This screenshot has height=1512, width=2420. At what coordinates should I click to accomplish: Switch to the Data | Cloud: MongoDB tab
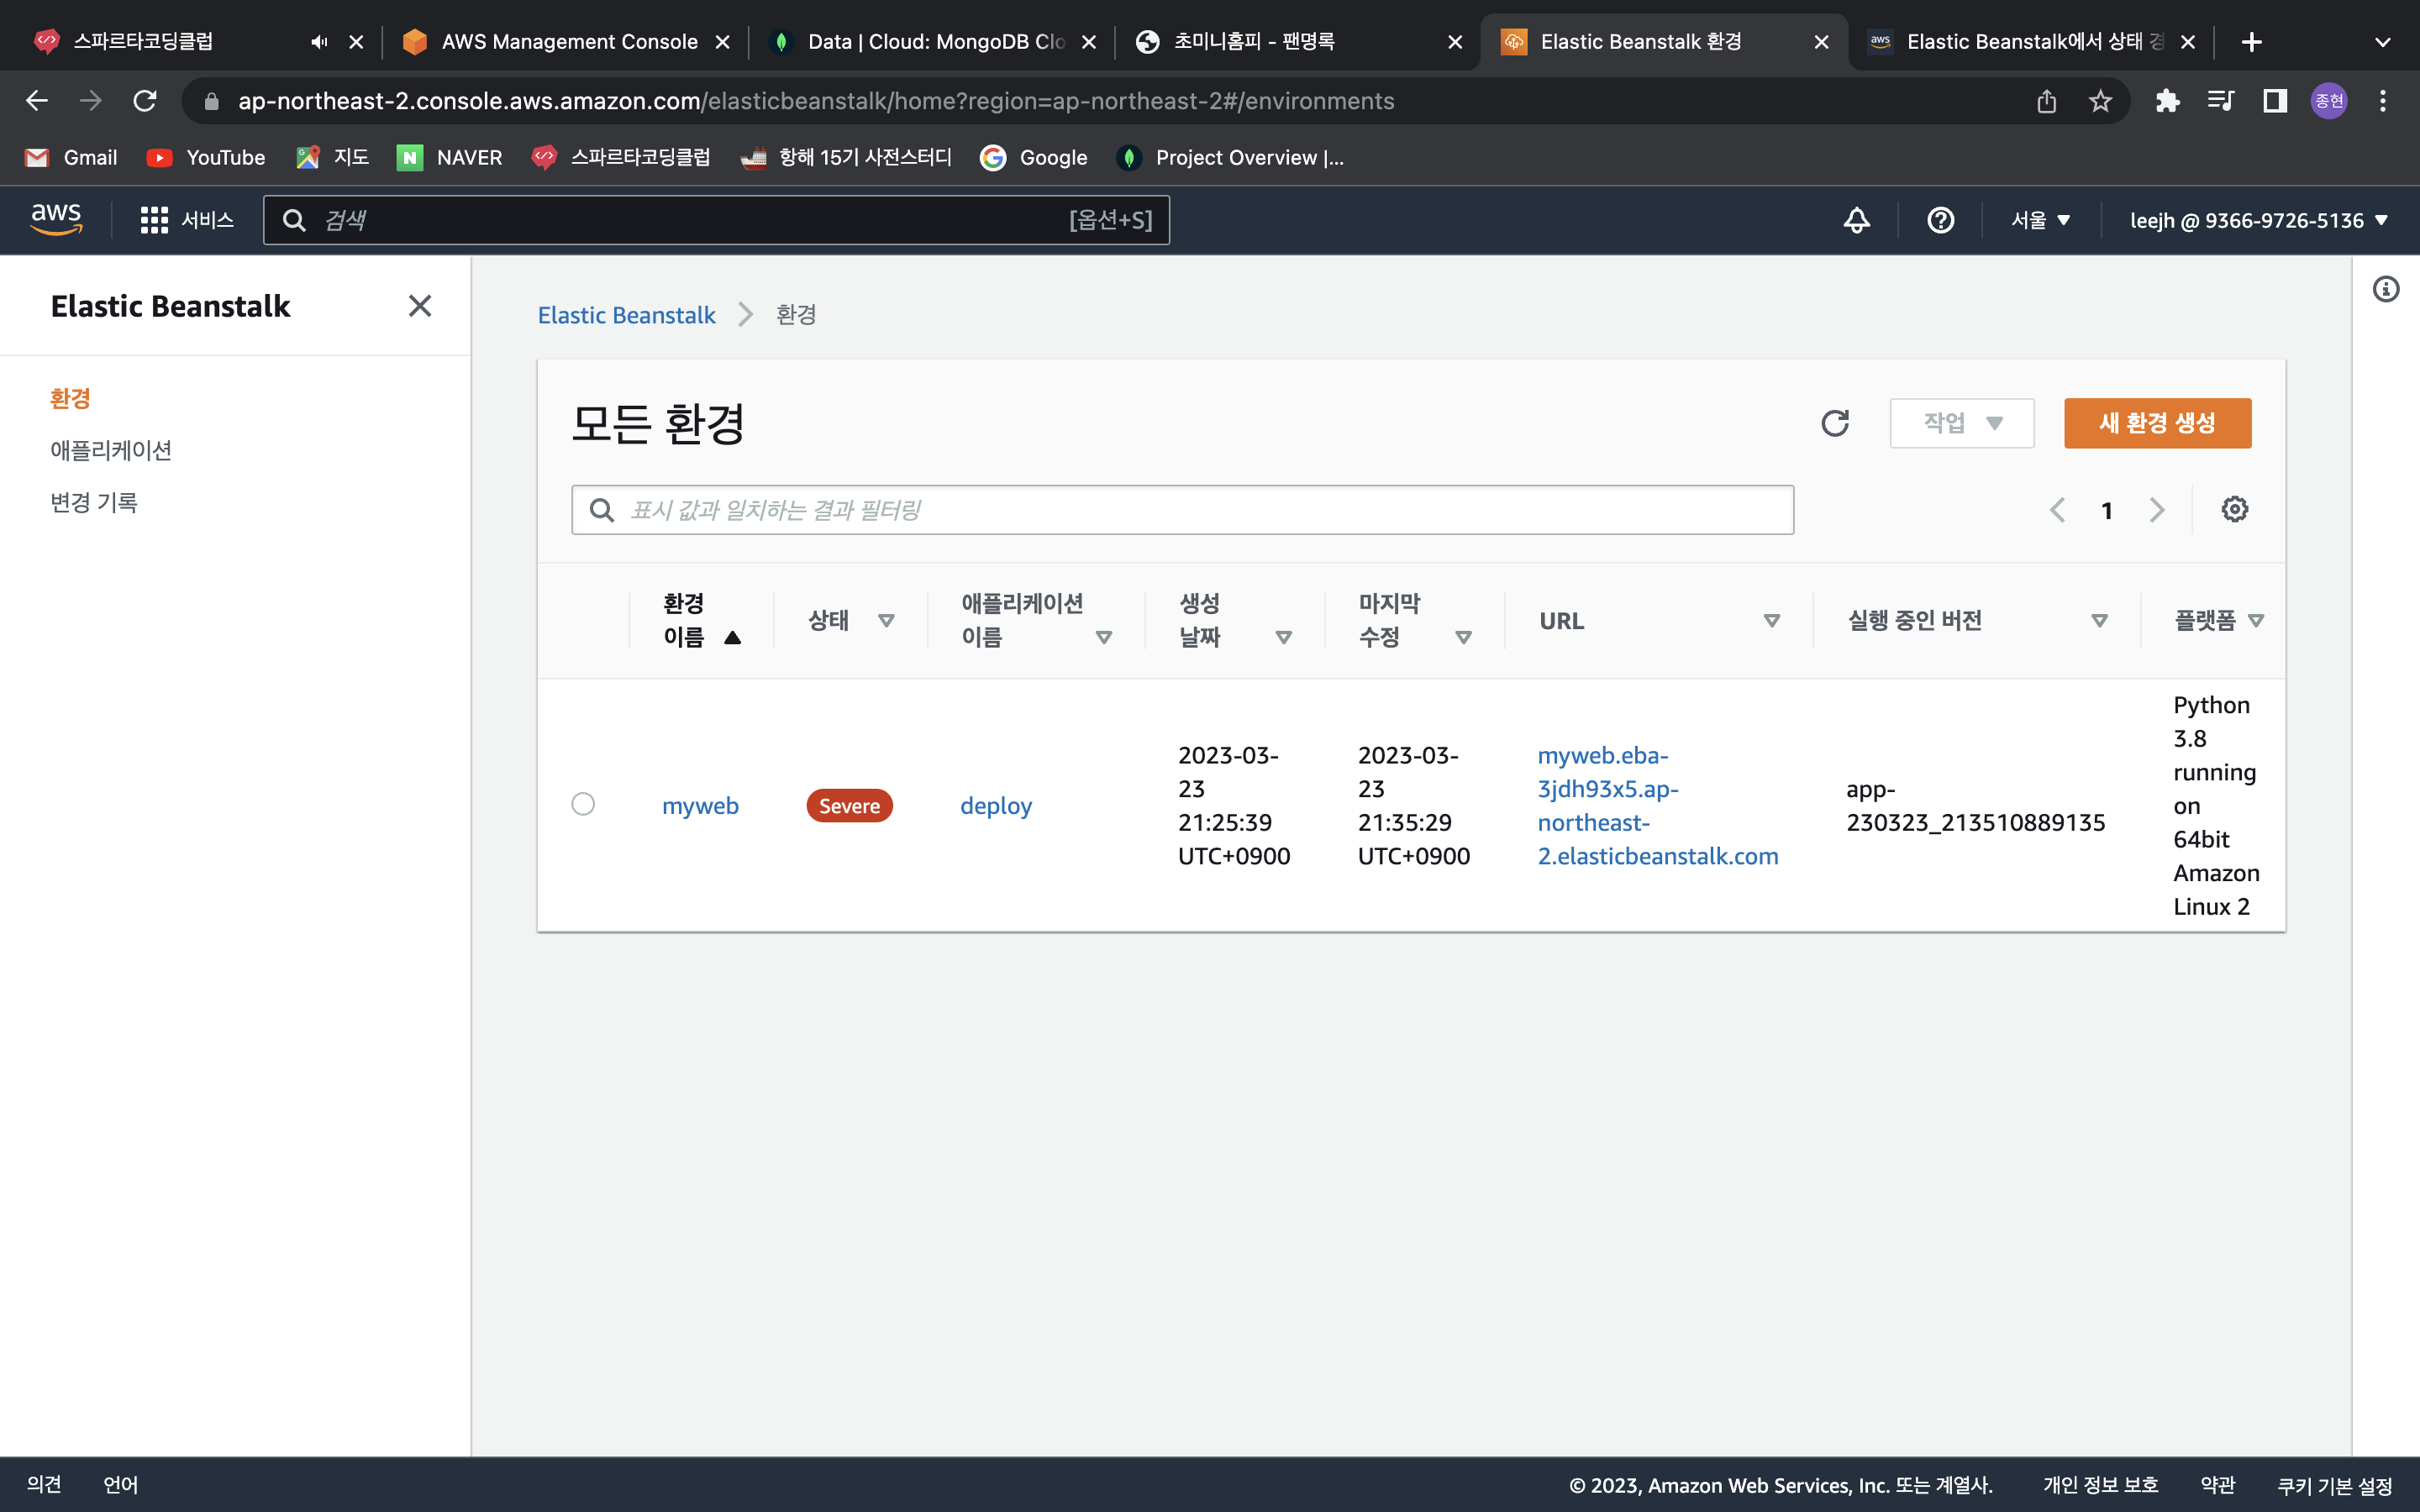coord(931,42)
